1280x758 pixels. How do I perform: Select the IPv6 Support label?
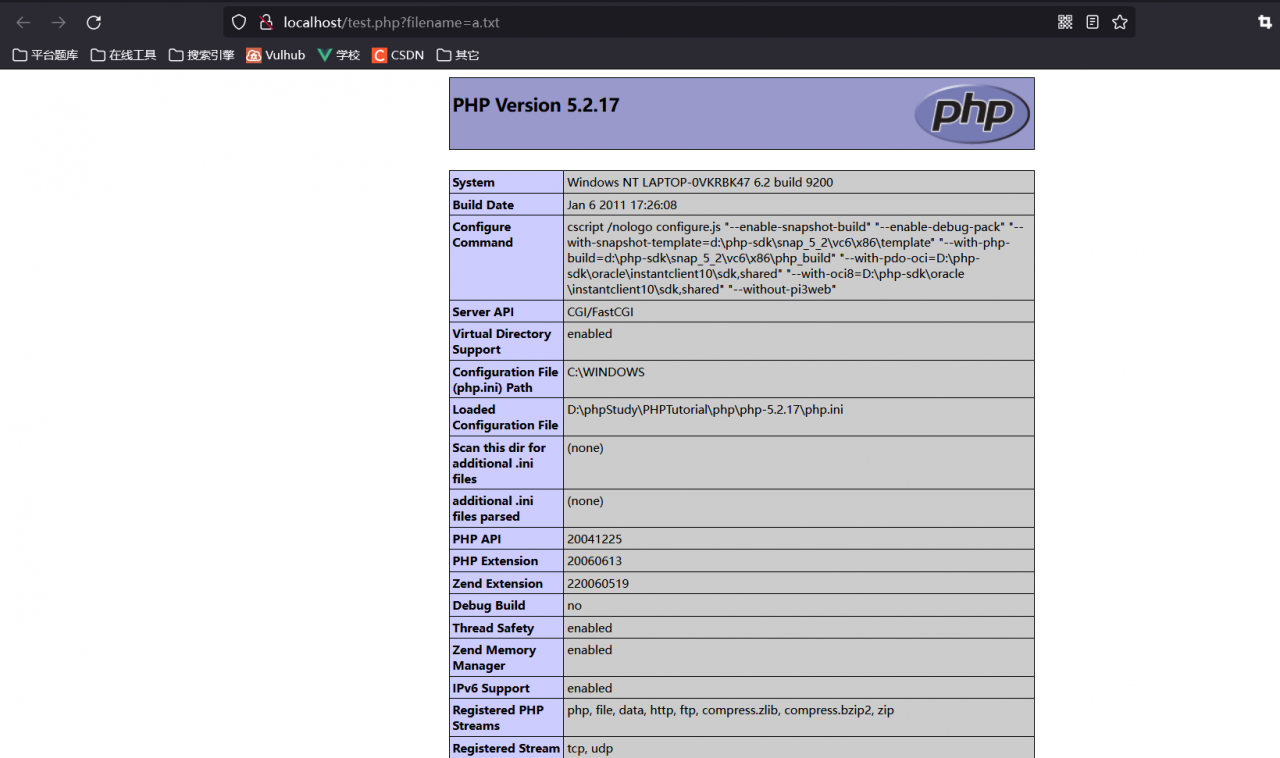coord(491,688)
